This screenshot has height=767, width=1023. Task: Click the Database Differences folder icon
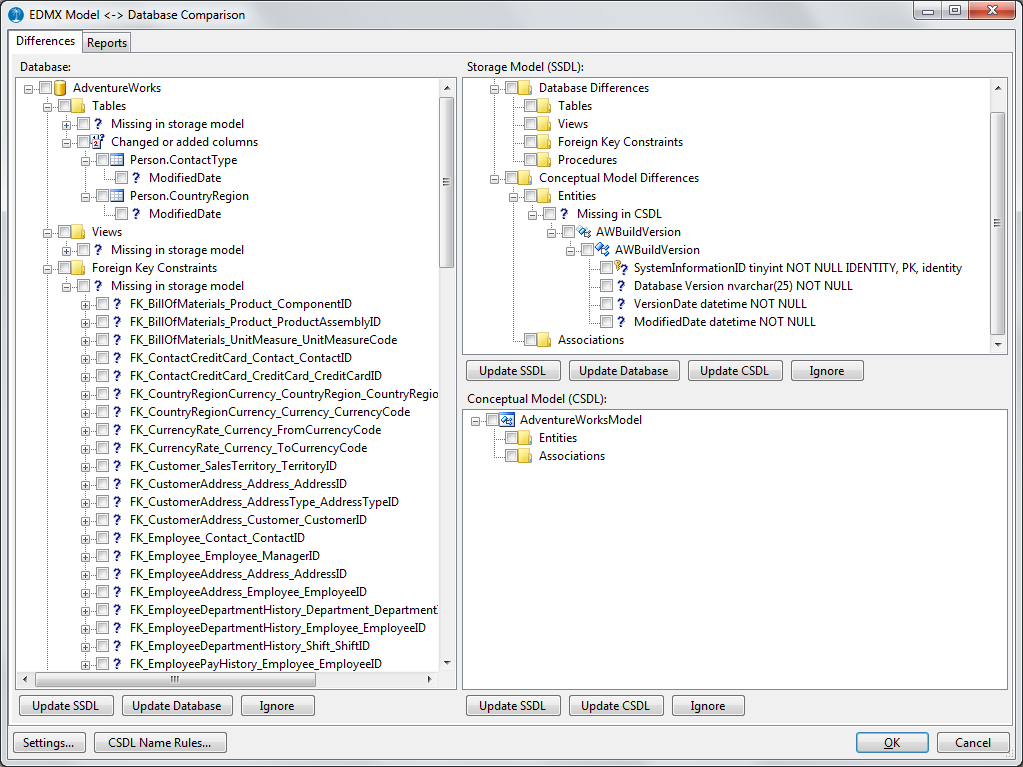[525, 87]
